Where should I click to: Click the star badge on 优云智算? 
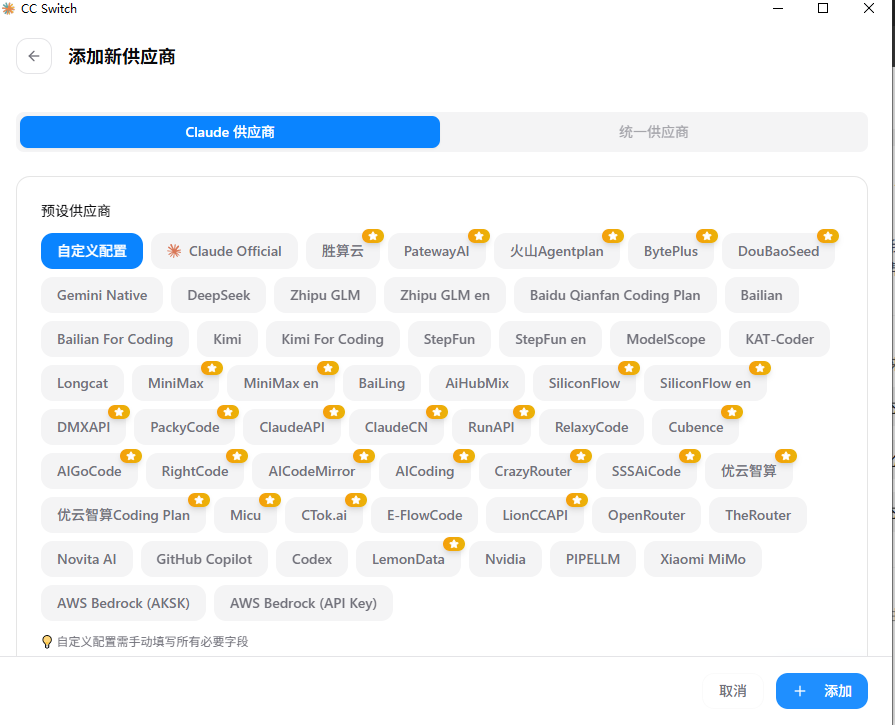tap(786, 456)
